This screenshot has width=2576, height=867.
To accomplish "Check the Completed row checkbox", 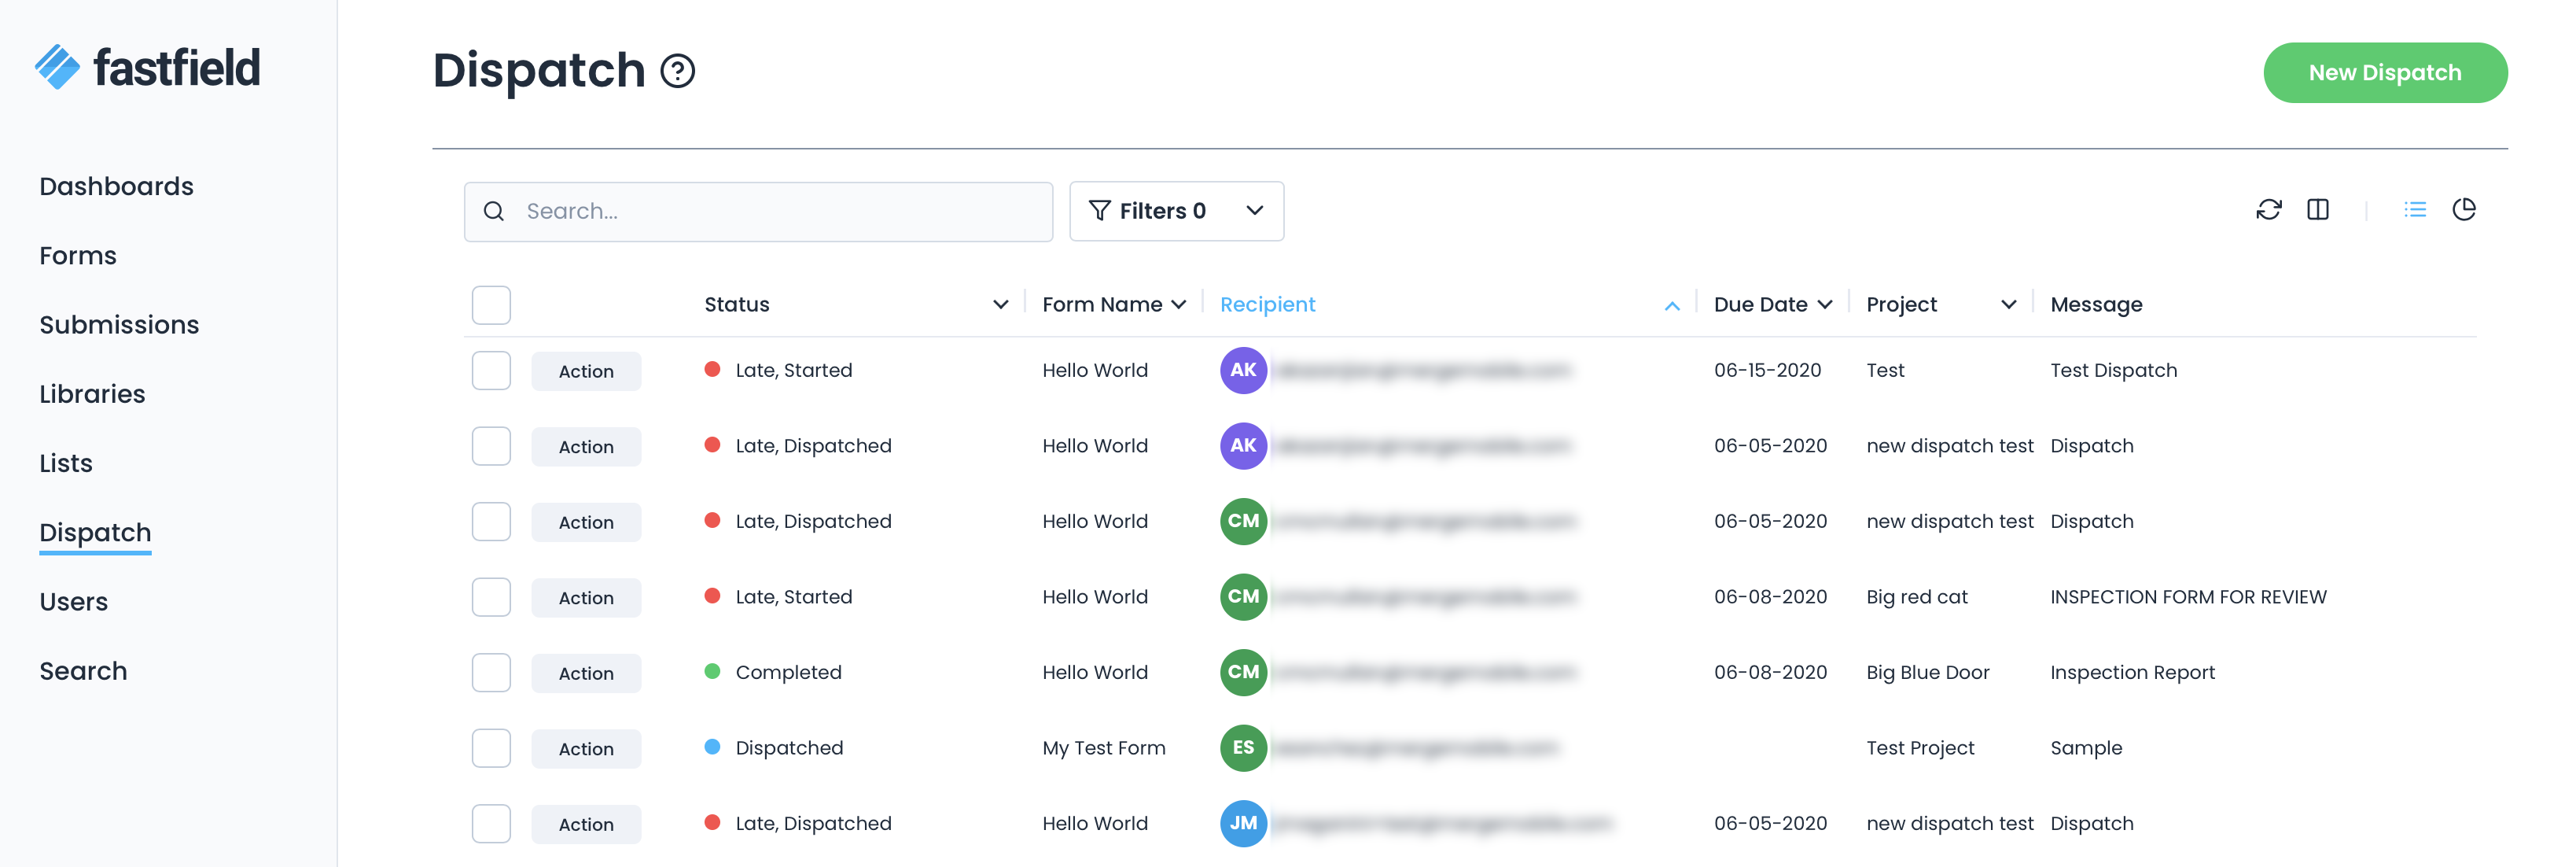I will click(x=491, y=673).
